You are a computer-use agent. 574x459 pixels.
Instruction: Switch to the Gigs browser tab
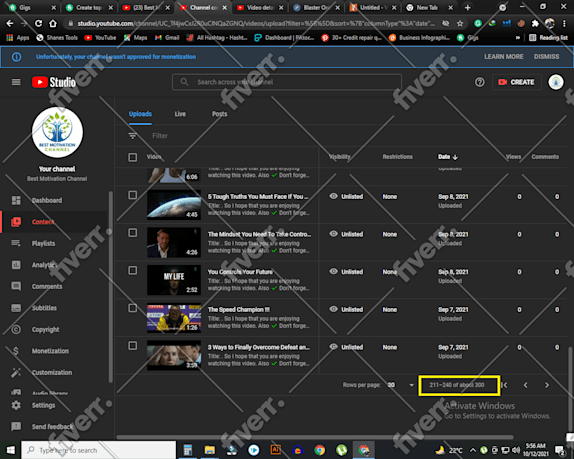32,7
